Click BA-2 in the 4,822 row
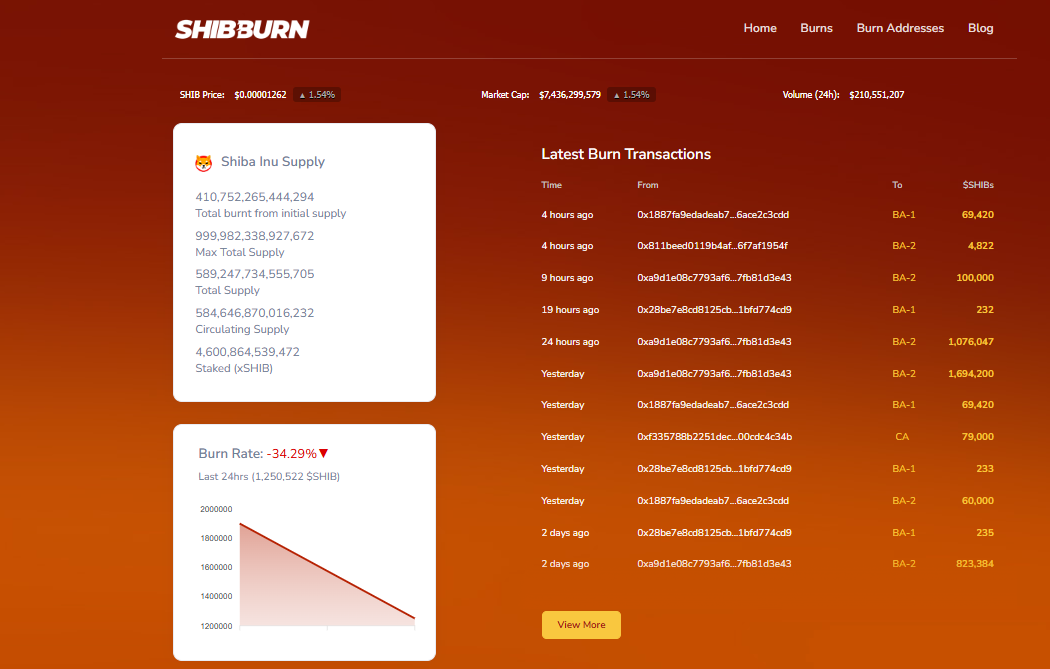 [903, 246]
